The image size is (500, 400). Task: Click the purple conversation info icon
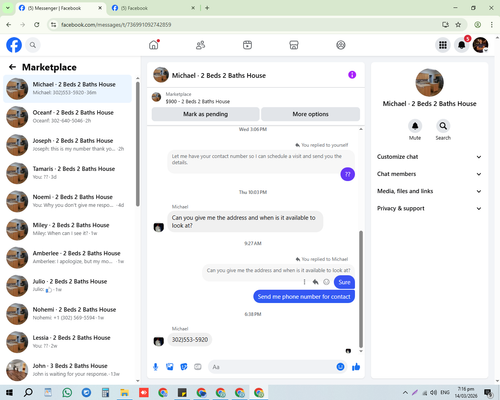click(352, 75)
